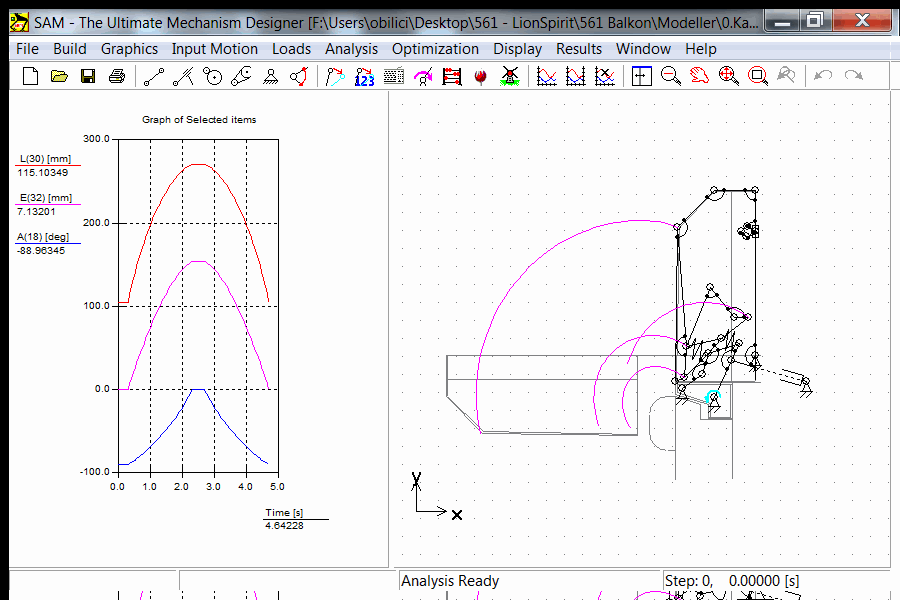900x600 pixels.
Task: Open the Results menu
Action: point(579,48)
